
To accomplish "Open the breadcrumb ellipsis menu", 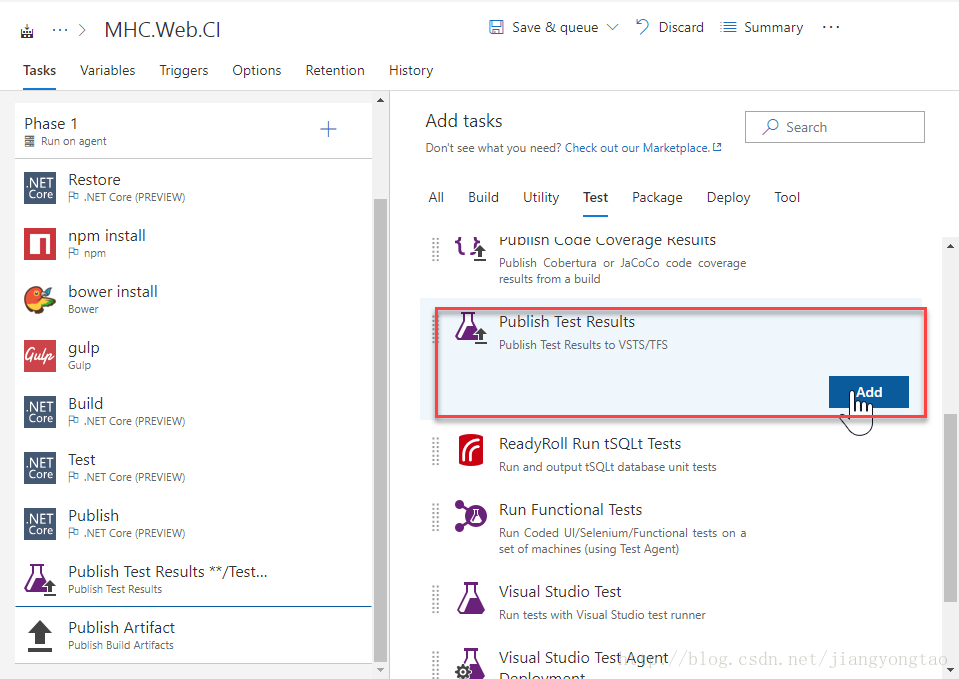I will tap(59, 29).
